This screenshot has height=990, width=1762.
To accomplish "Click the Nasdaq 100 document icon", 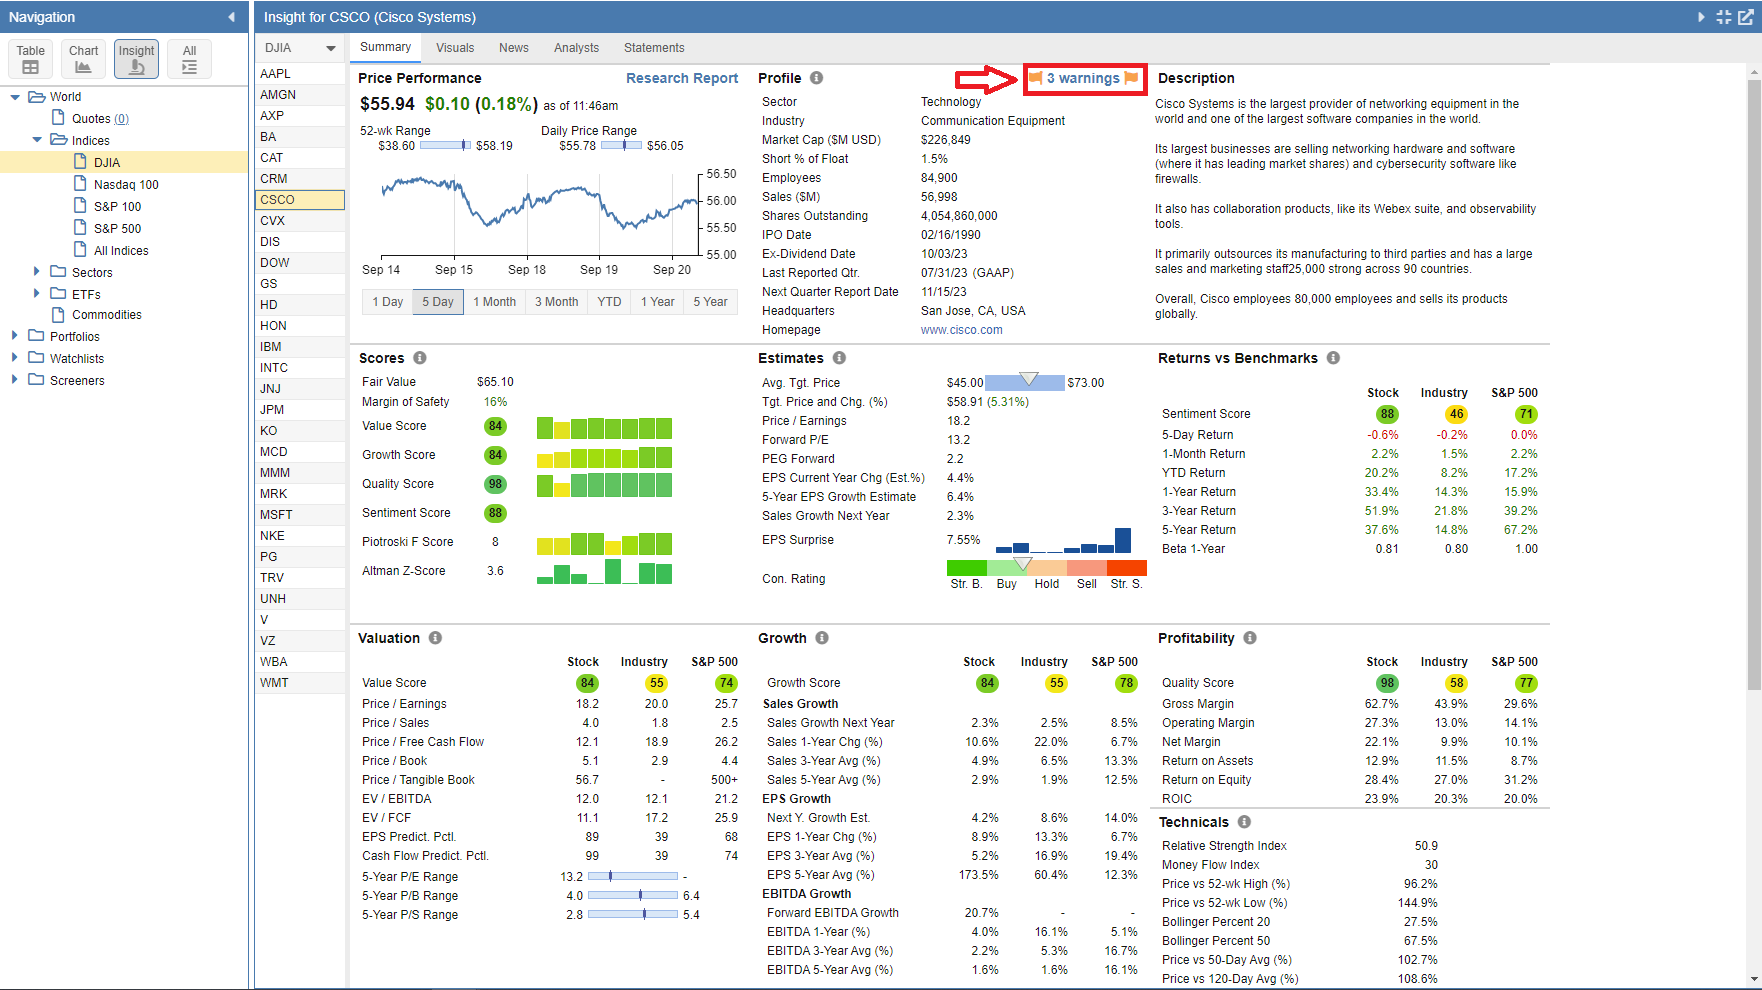I will [80, 184].
